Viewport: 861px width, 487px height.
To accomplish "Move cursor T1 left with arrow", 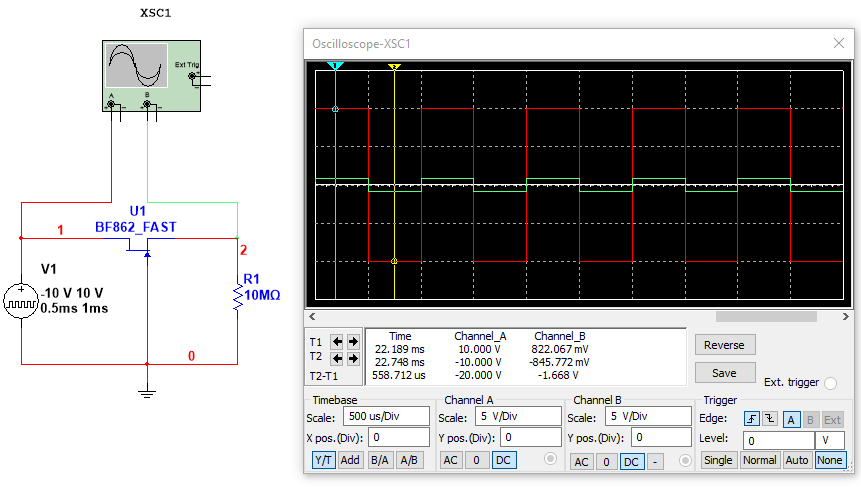I will (337, 342).
